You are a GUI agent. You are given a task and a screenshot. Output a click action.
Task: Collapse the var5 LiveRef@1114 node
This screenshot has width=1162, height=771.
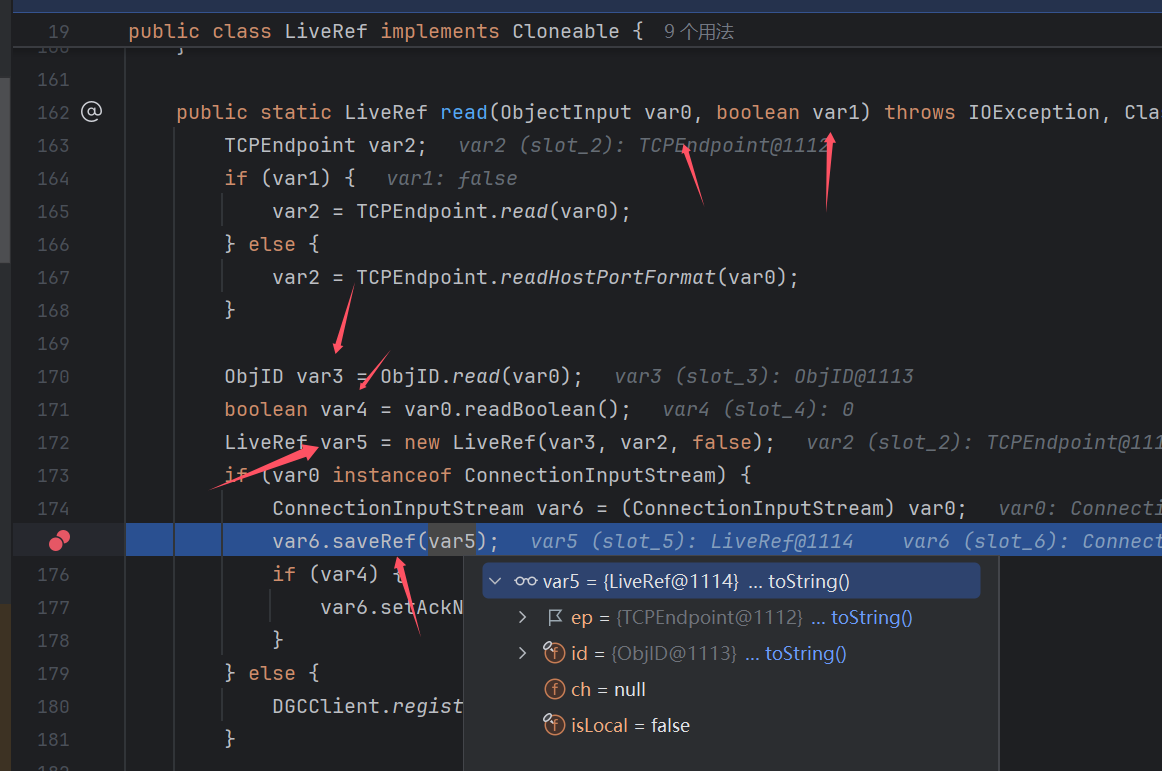(x=495, y=581)
